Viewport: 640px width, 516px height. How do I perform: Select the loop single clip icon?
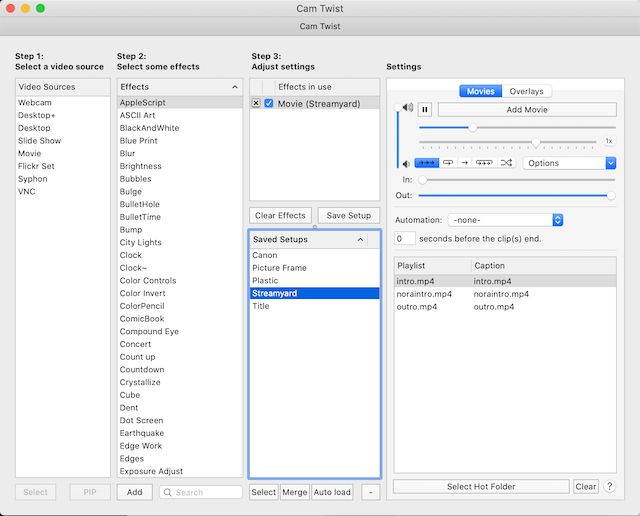447,163
